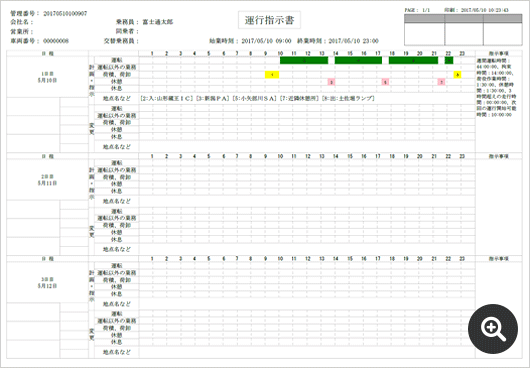Click the place name 小矢部川SA entry

pos(254,99)
